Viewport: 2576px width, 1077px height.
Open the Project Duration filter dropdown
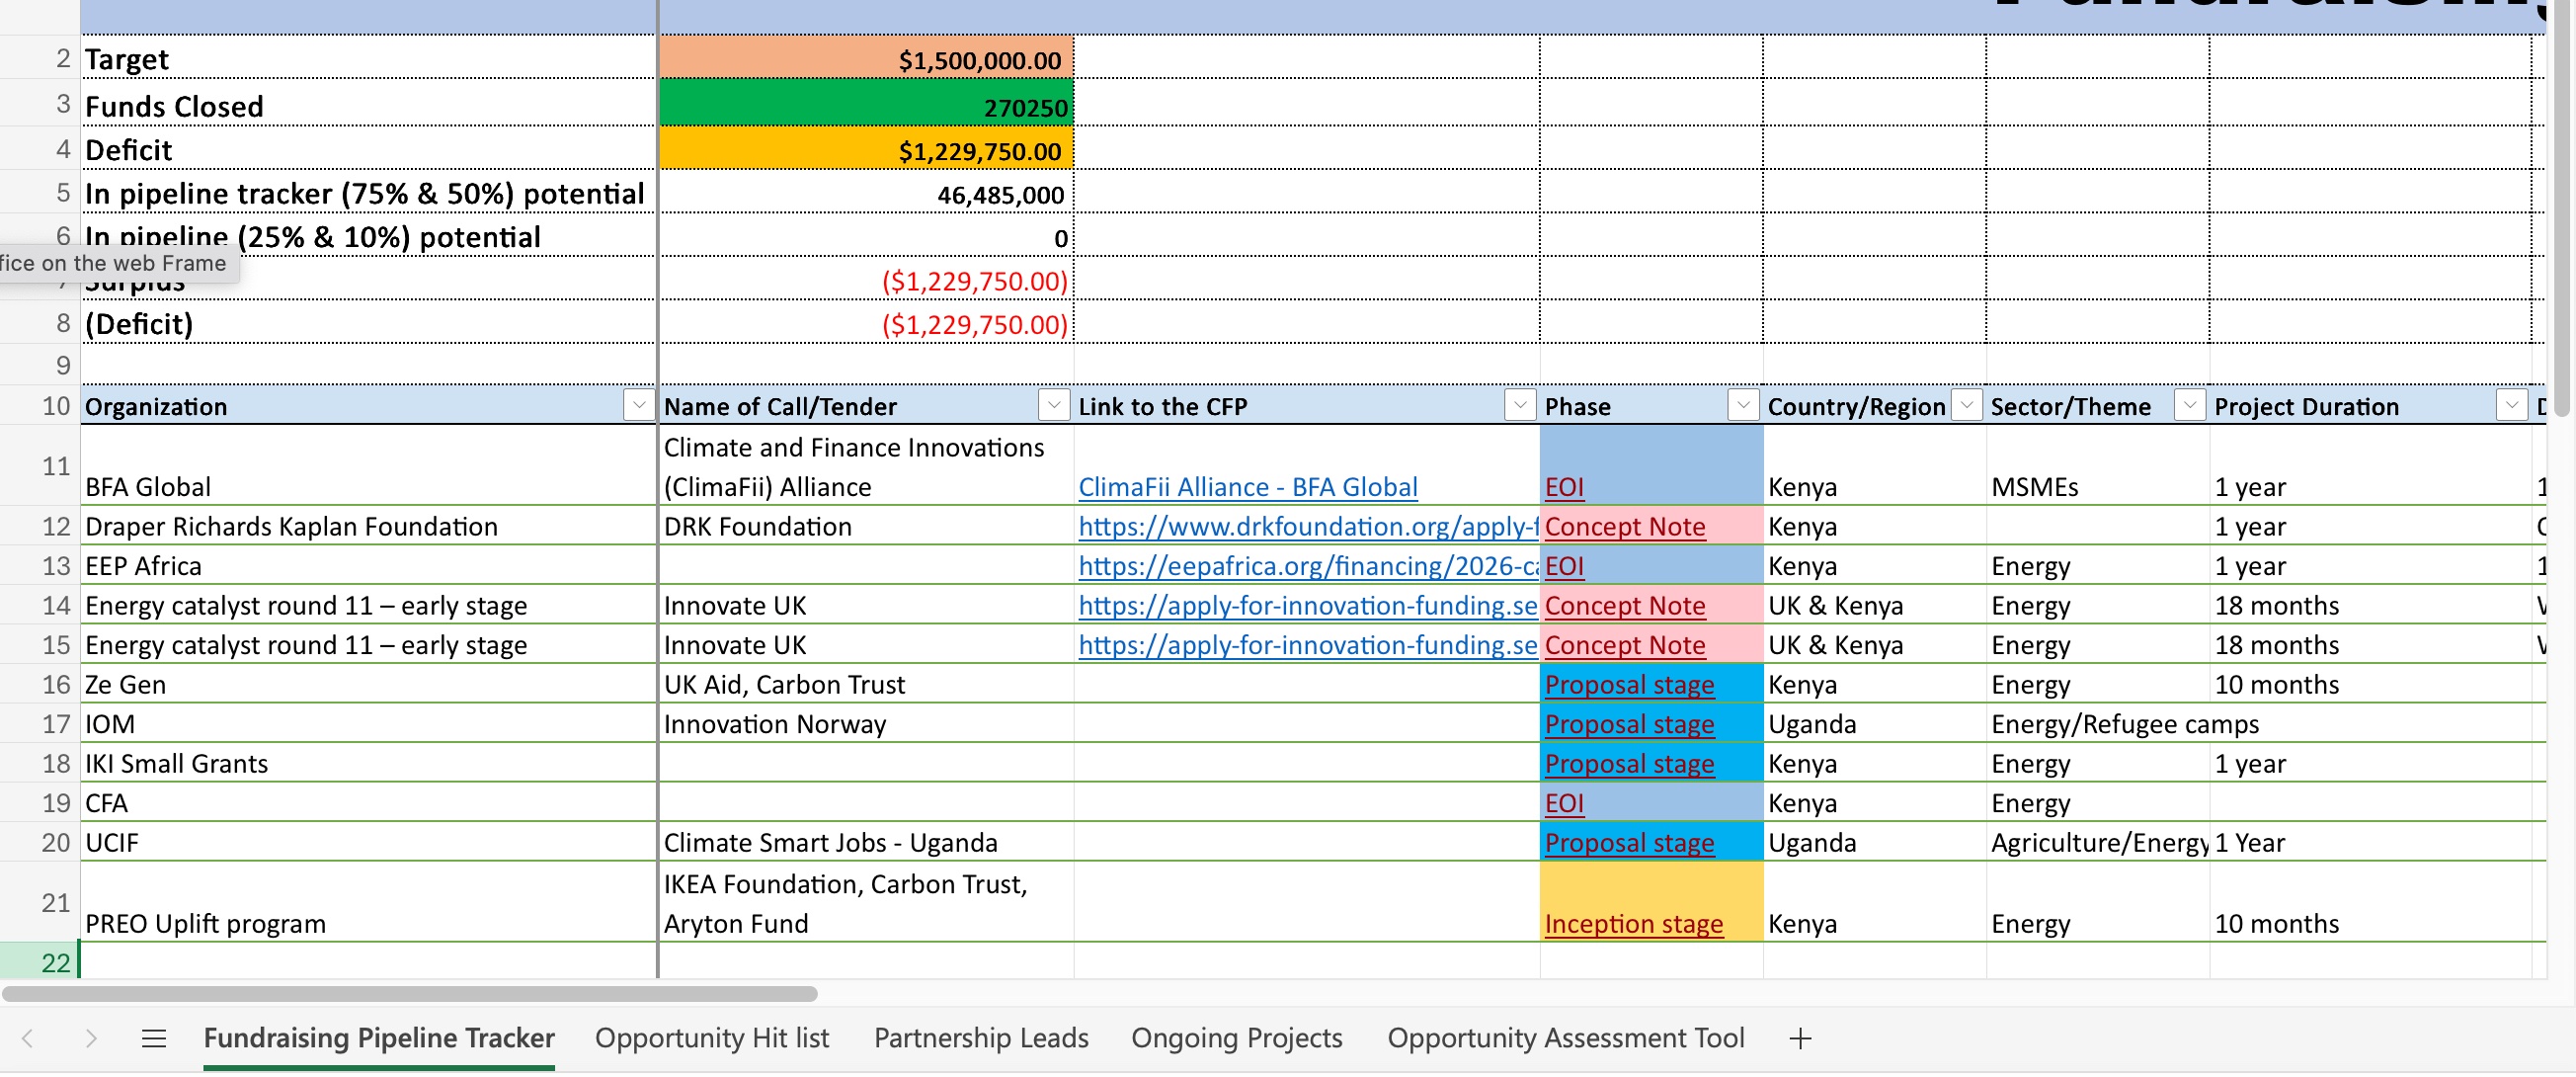point(2512,405)
